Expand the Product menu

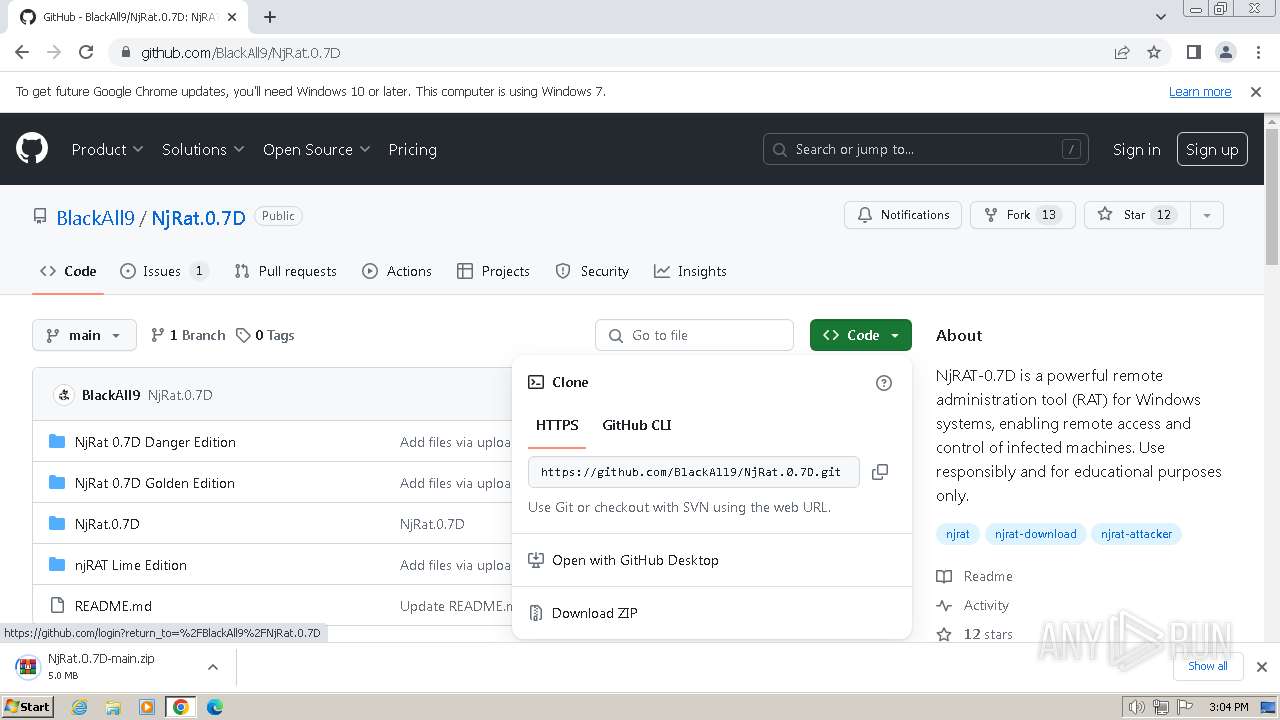[x=108, y=149]
